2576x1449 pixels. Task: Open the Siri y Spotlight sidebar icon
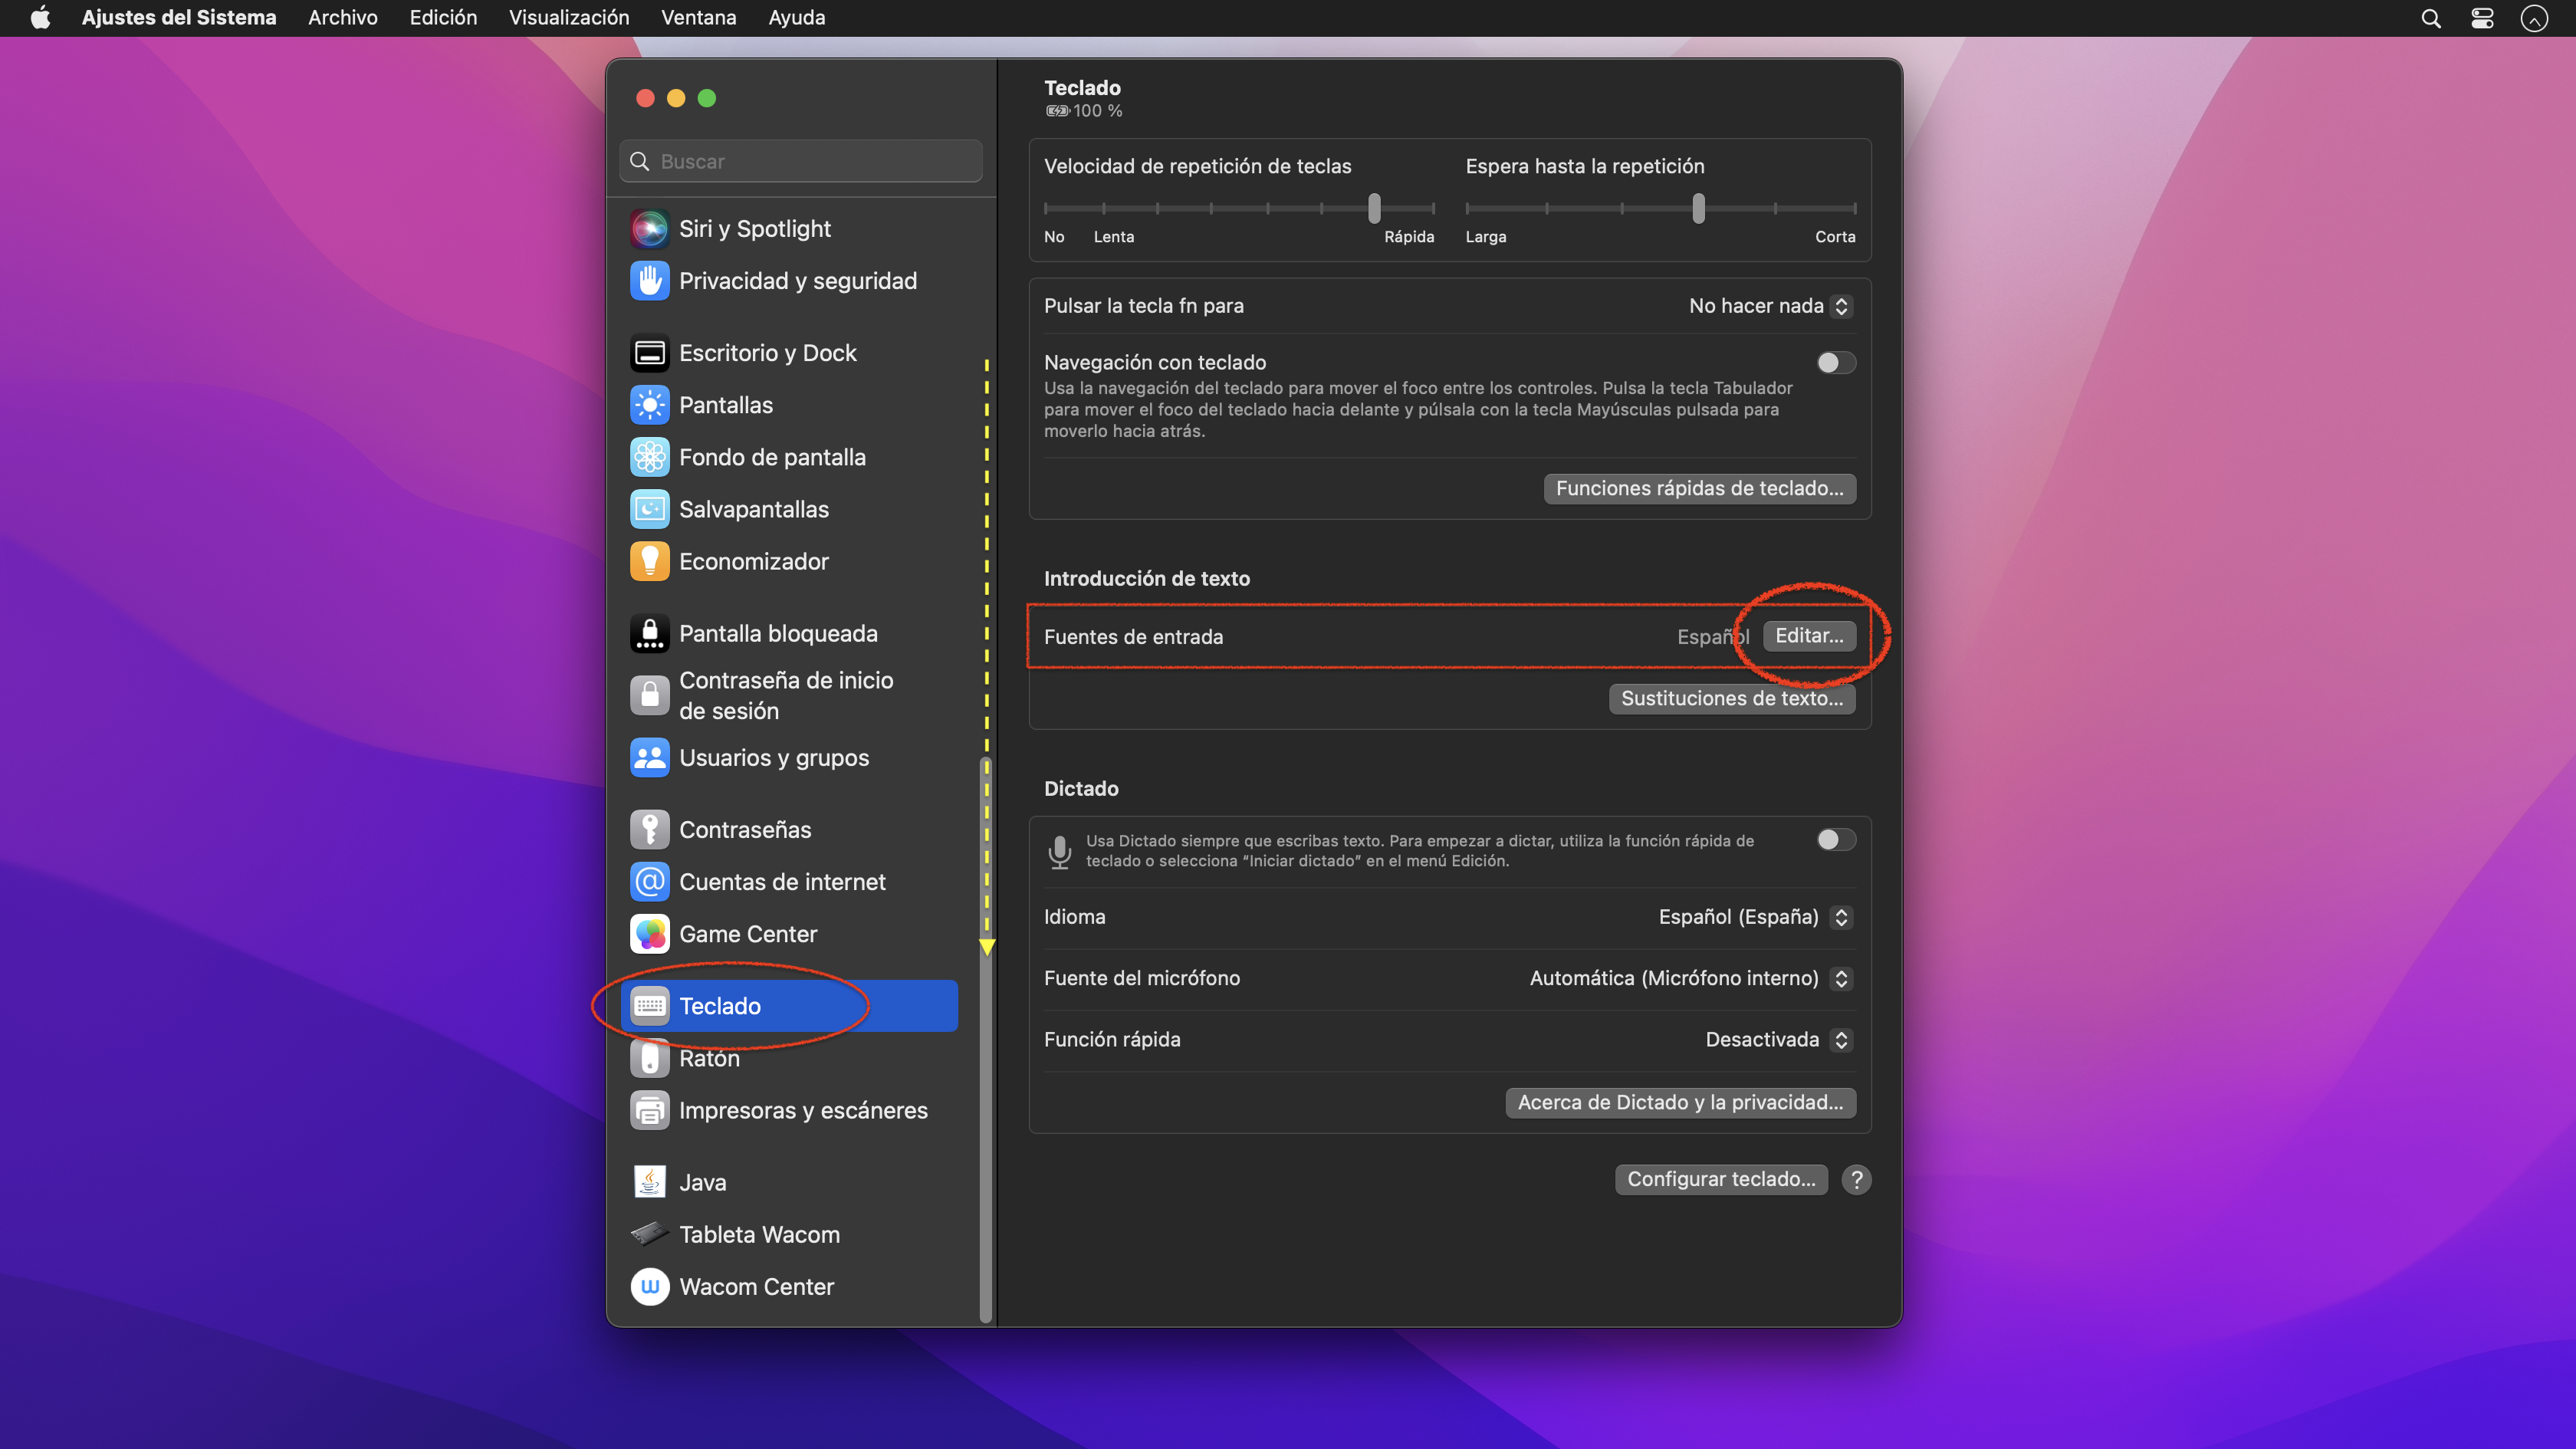click(649, 229)
